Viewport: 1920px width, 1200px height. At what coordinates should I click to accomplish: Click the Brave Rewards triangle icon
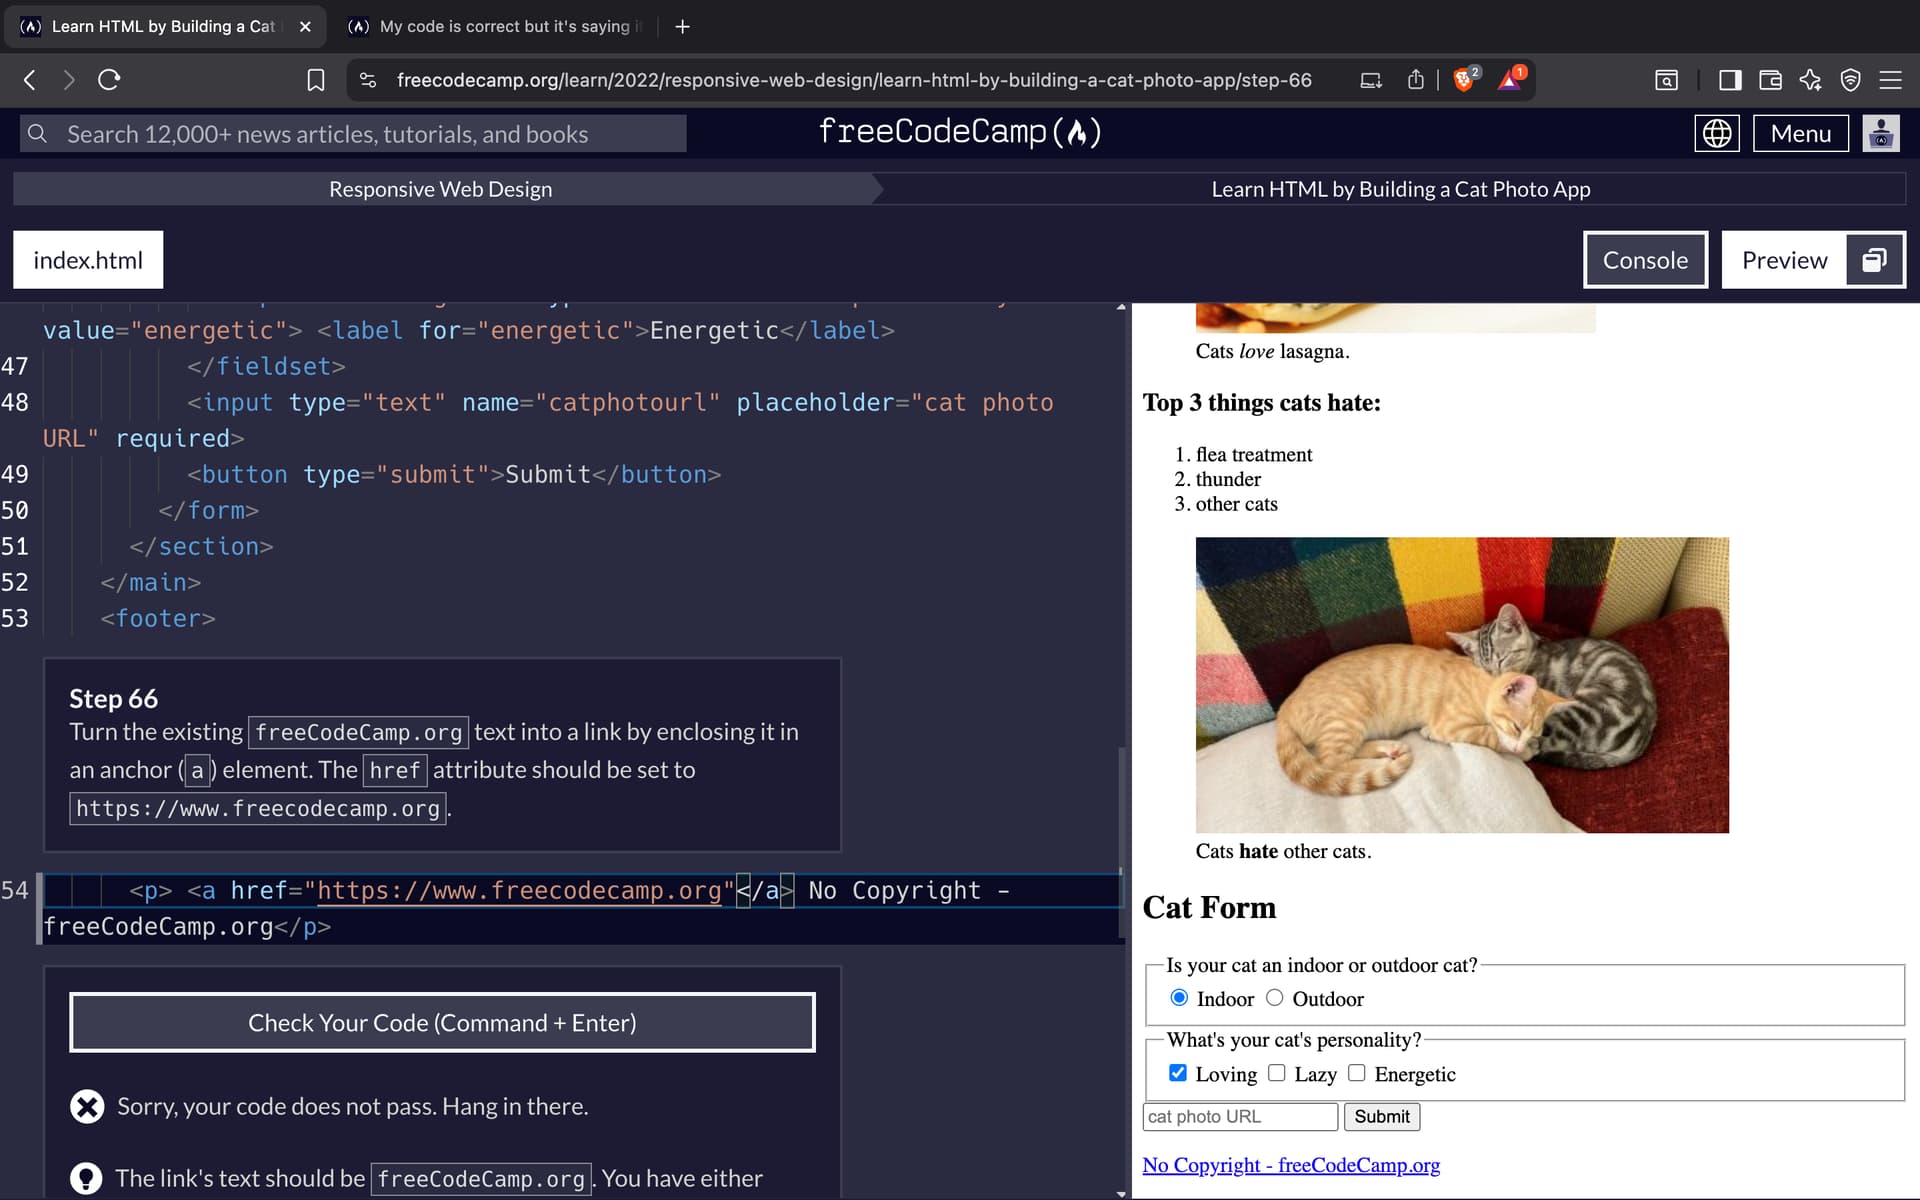tap(1509, 80)
